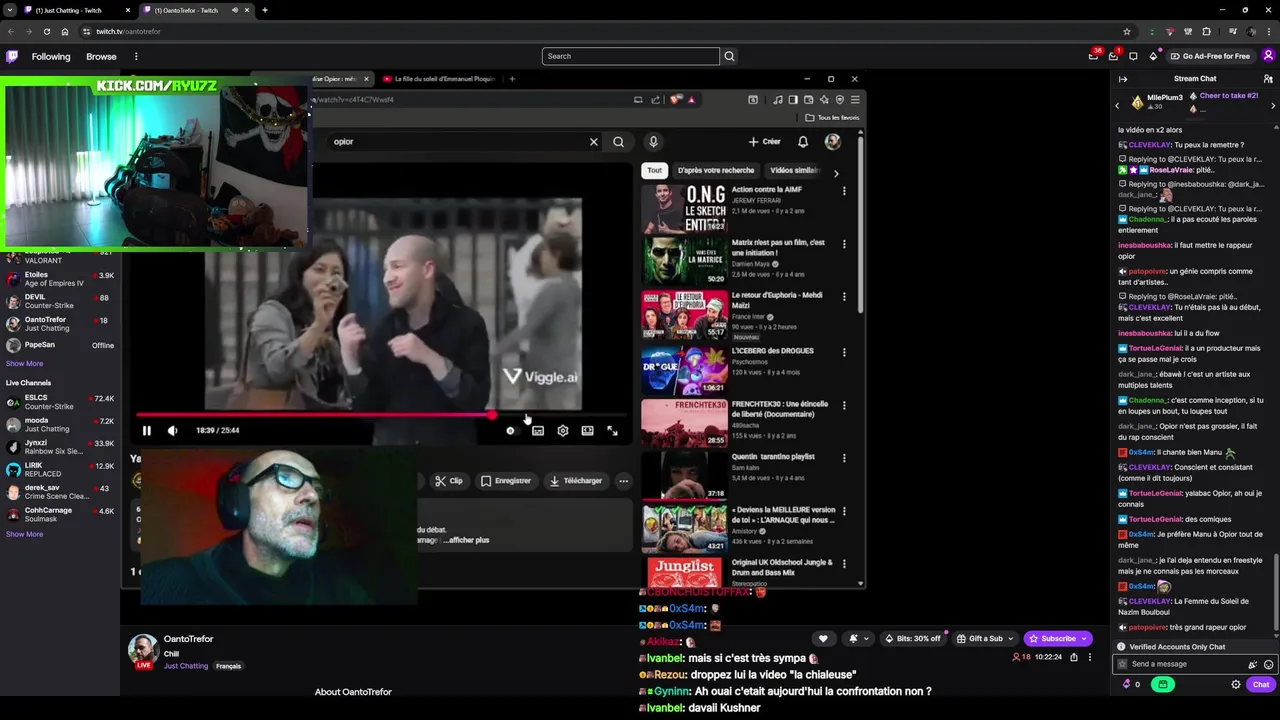Viewport: 1280px width, 720px height.
Task: Expand Show More under Live Channels
Action: (x=24, y=534)
